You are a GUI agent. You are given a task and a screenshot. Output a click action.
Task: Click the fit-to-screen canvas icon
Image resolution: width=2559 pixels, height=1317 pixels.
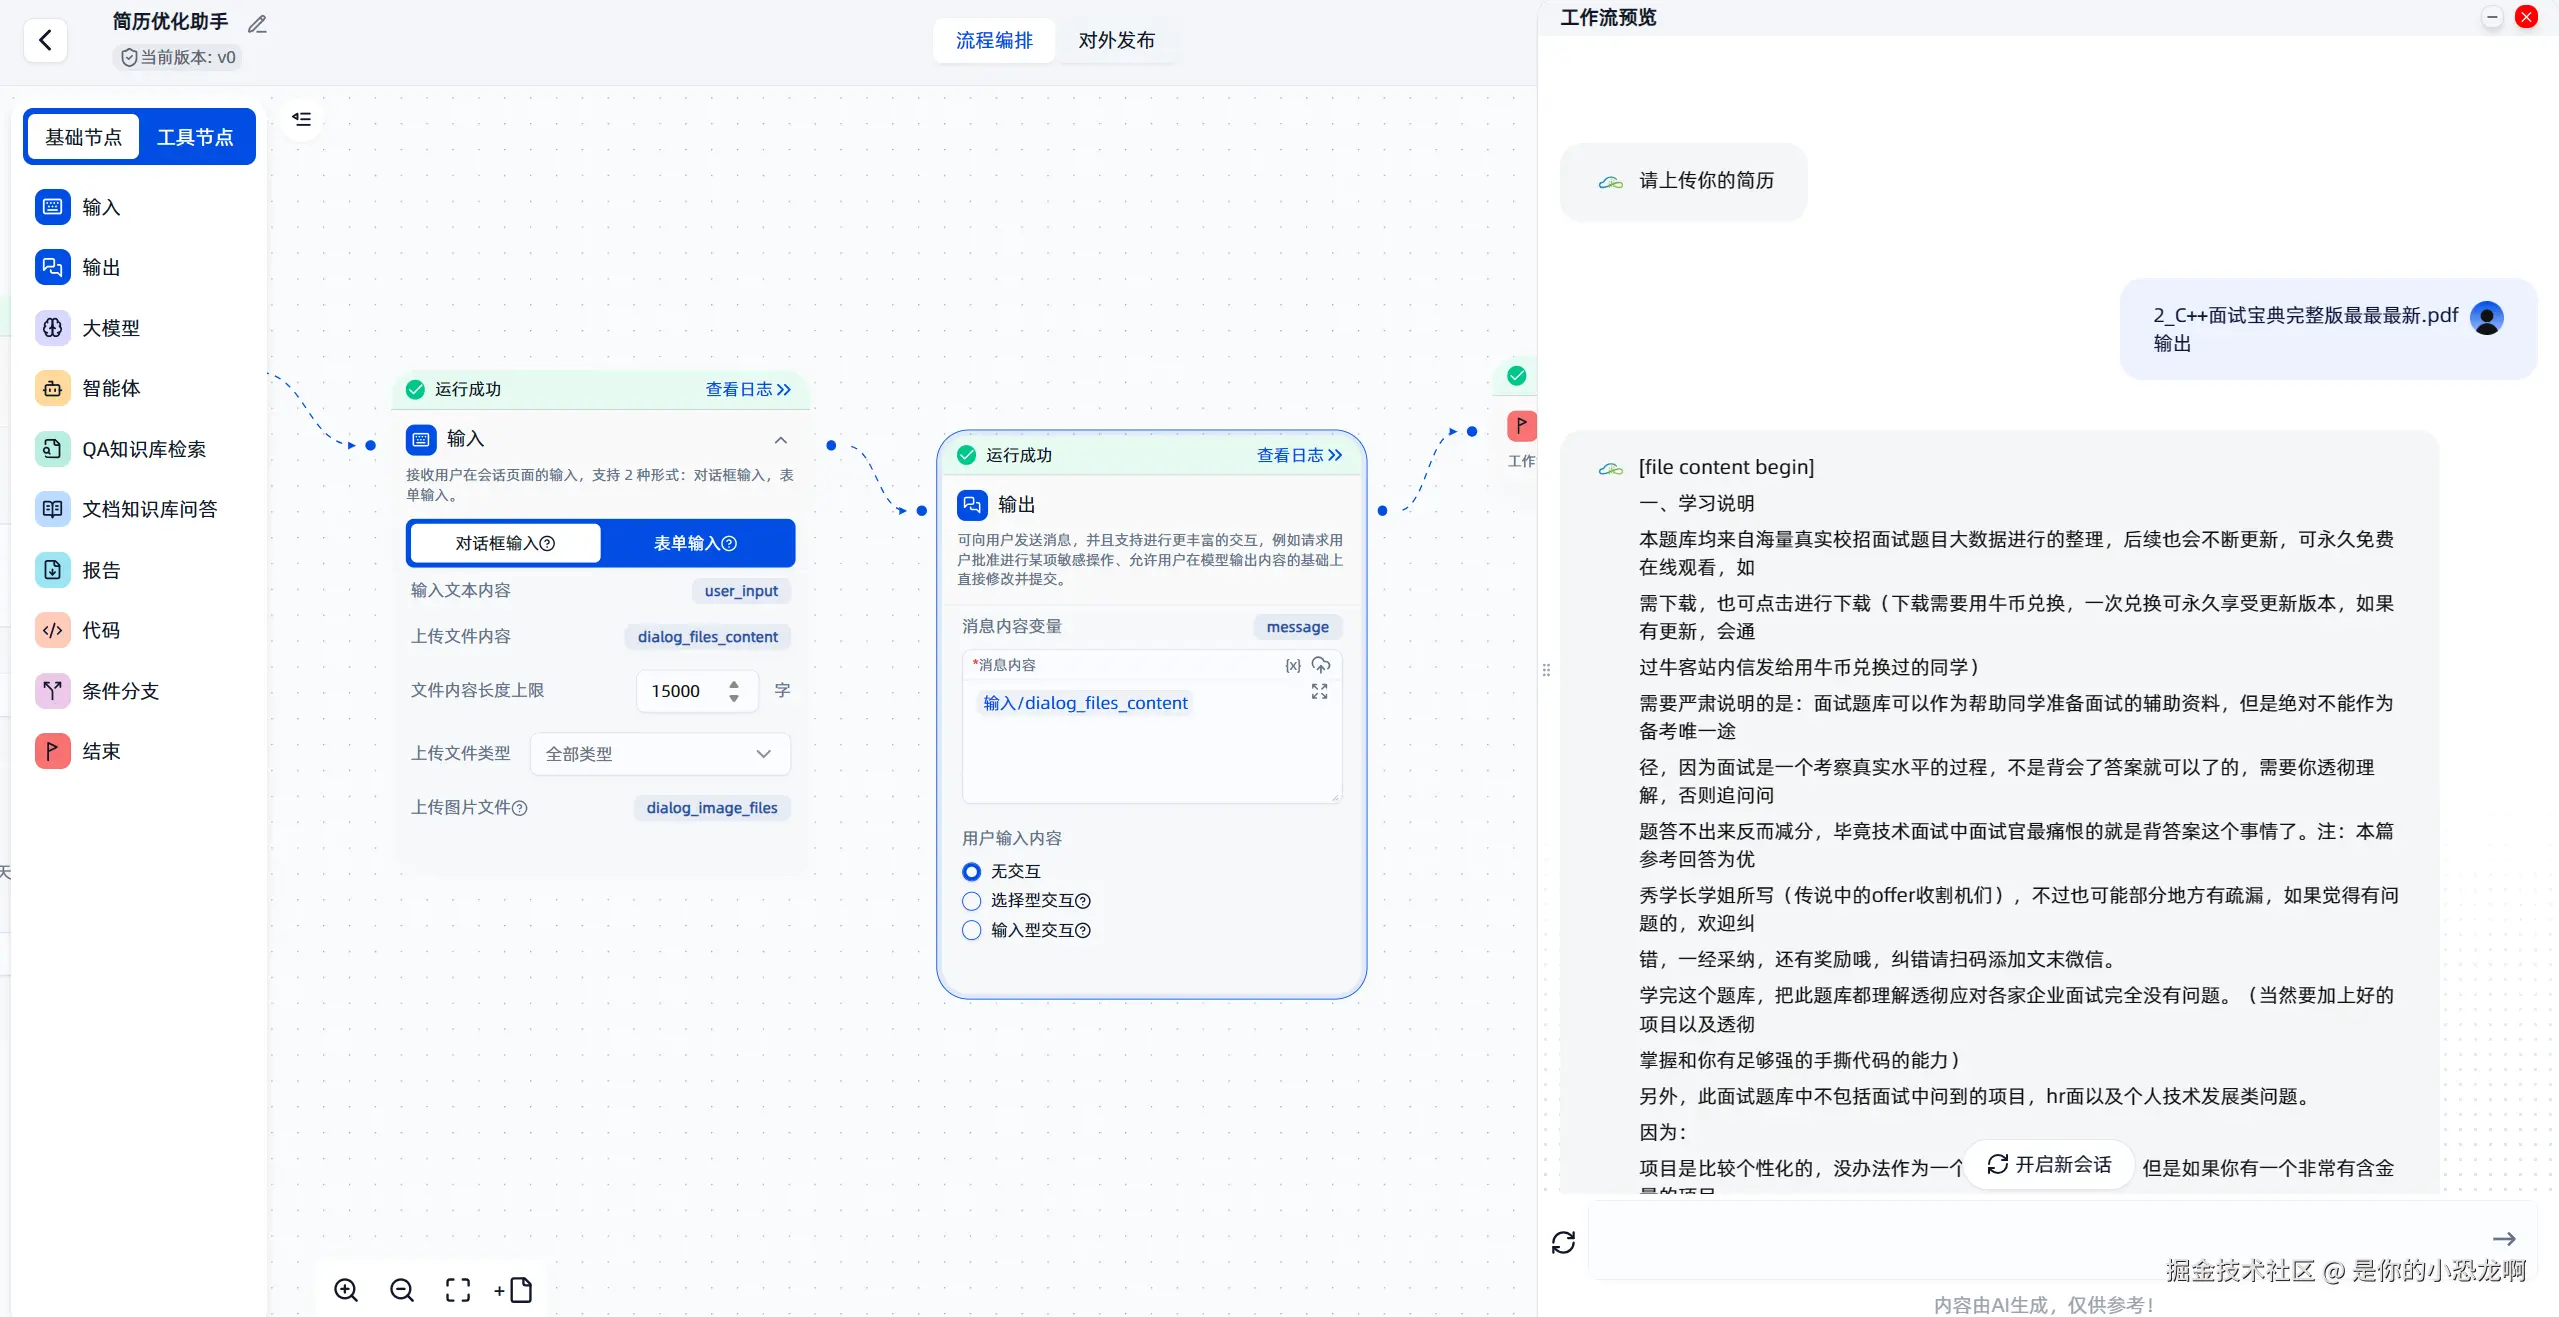(x=458, y=1290)
